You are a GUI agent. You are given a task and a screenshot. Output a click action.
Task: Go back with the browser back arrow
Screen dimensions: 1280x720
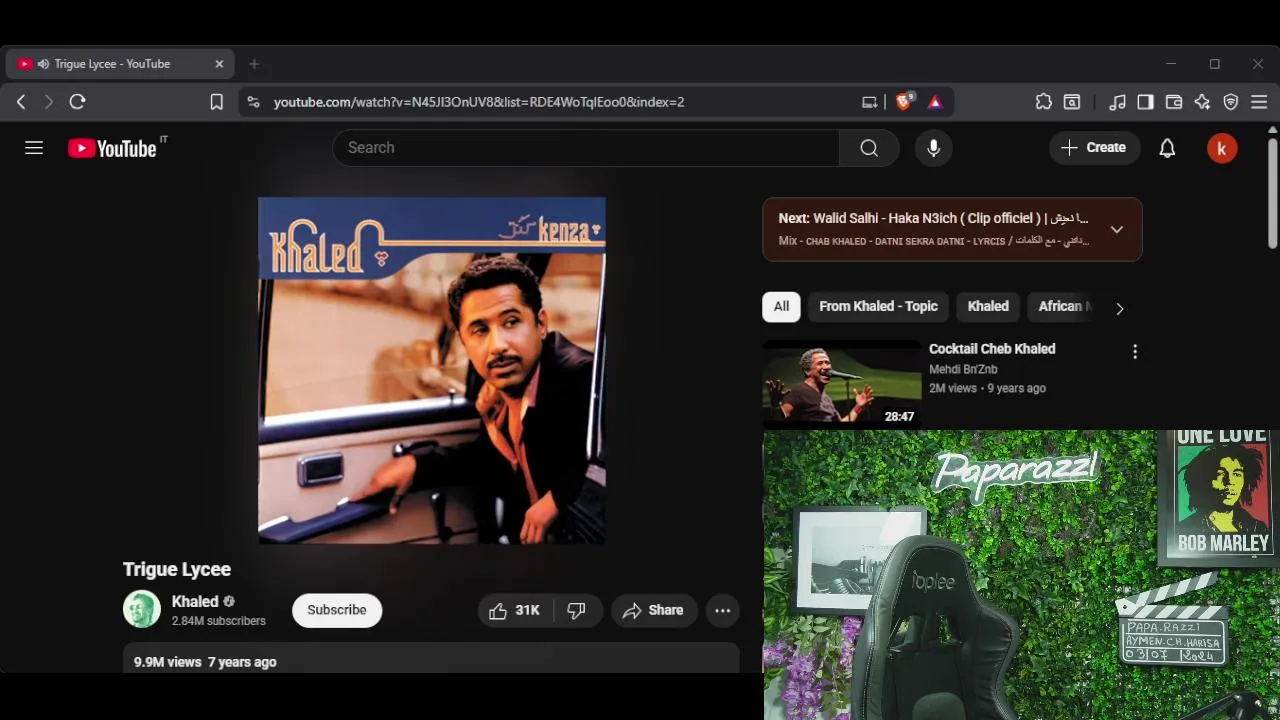click(21, 102)
